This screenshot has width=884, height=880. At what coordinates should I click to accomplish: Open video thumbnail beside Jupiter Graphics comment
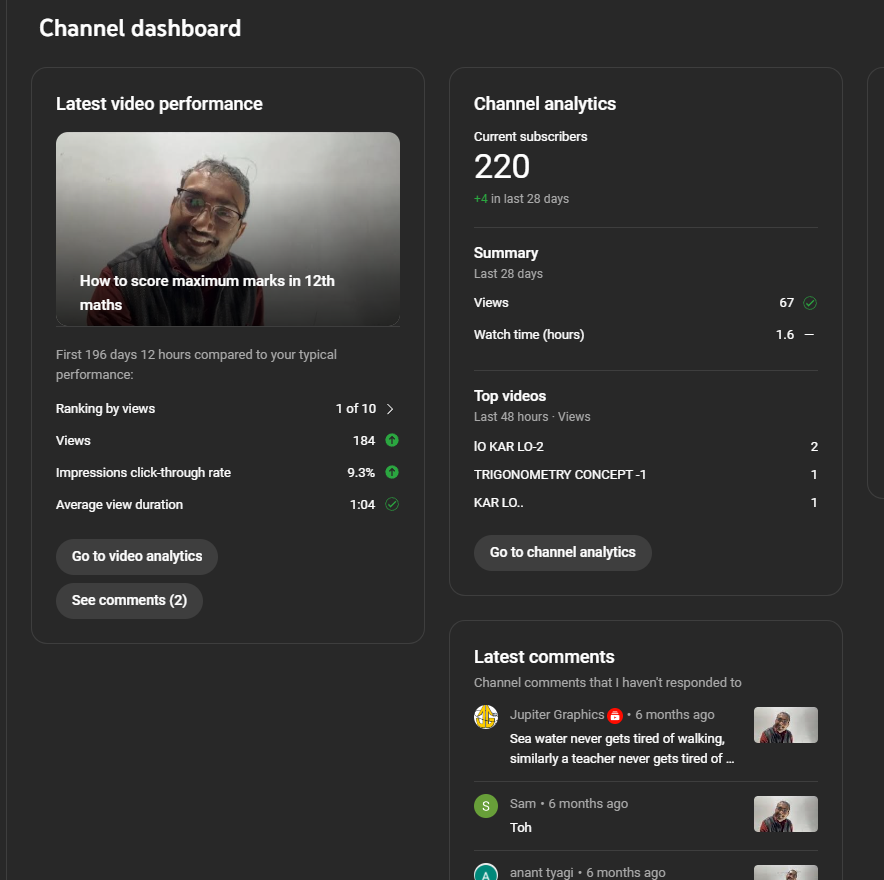pyautogui.click(x=785, y=725)
